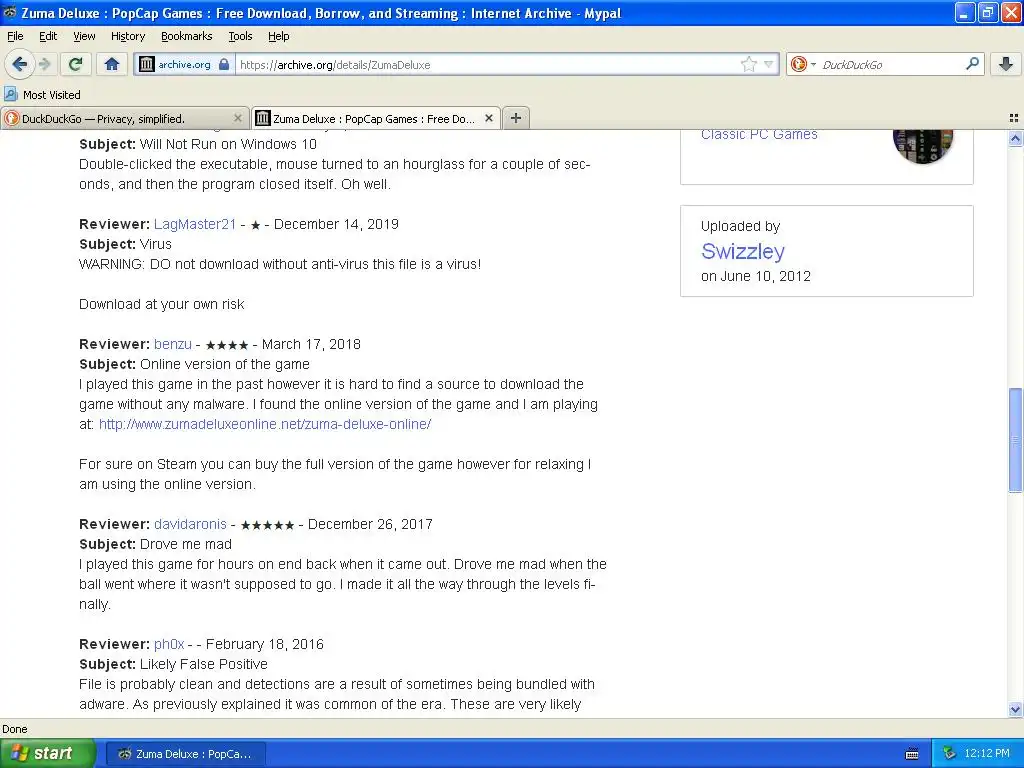Image resolution: width=1024 pixels, height=768 pixels.
Task: Click the scrollbar up arrow
Action: (x=1015, y=138)
